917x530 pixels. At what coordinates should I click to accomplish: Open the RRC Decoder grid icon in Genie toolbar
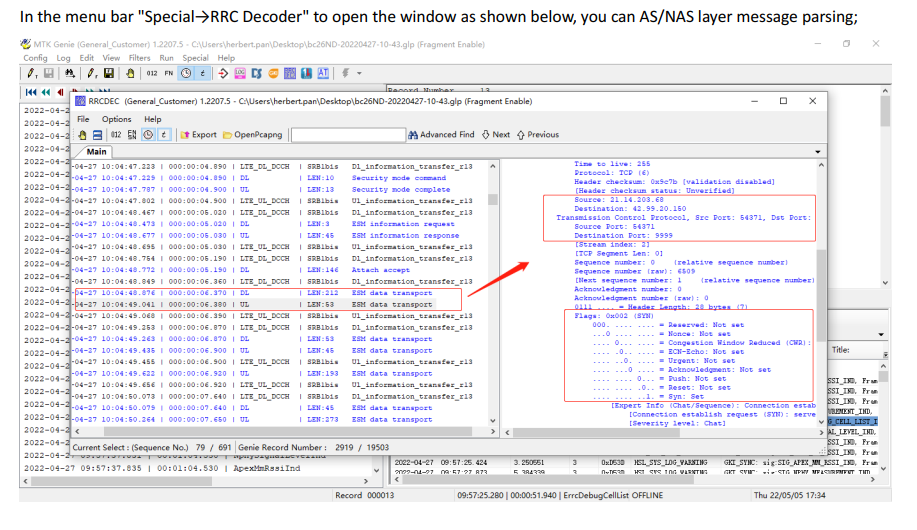tap(289, 73)
